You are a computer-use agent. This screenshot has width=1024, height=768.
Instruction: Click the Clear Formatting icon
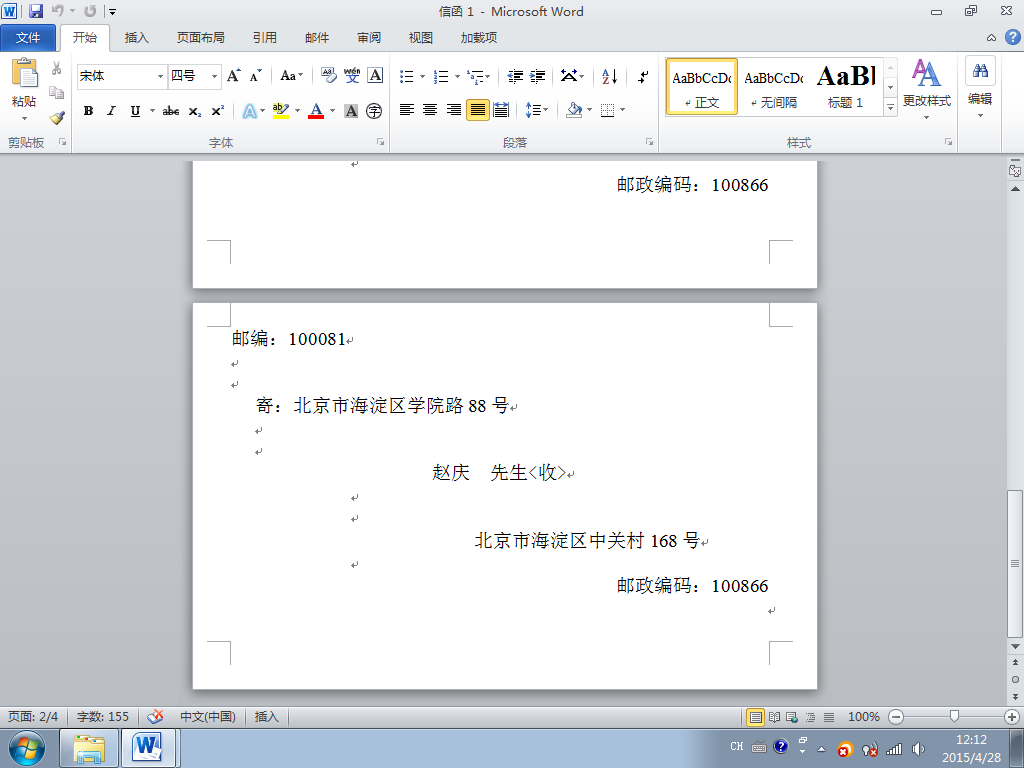[x=328, y=76]
